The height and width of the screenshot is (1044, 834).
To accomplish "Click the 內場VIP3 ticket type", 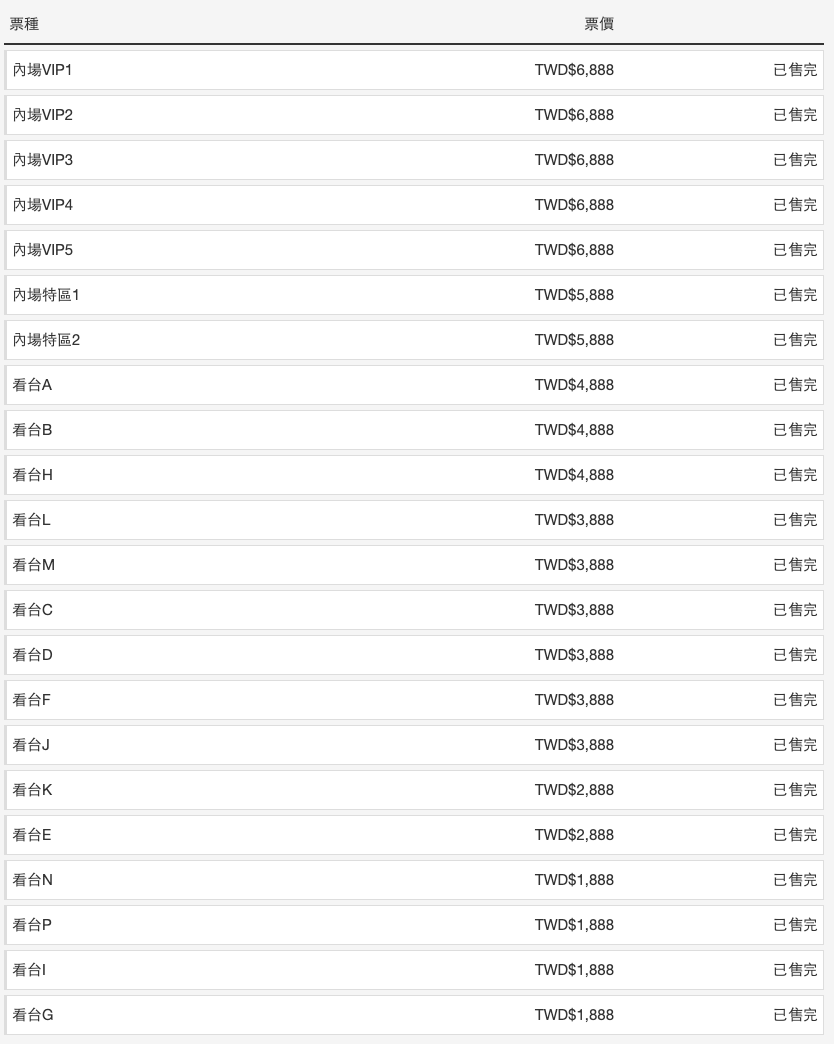I will tap(43, 160).
